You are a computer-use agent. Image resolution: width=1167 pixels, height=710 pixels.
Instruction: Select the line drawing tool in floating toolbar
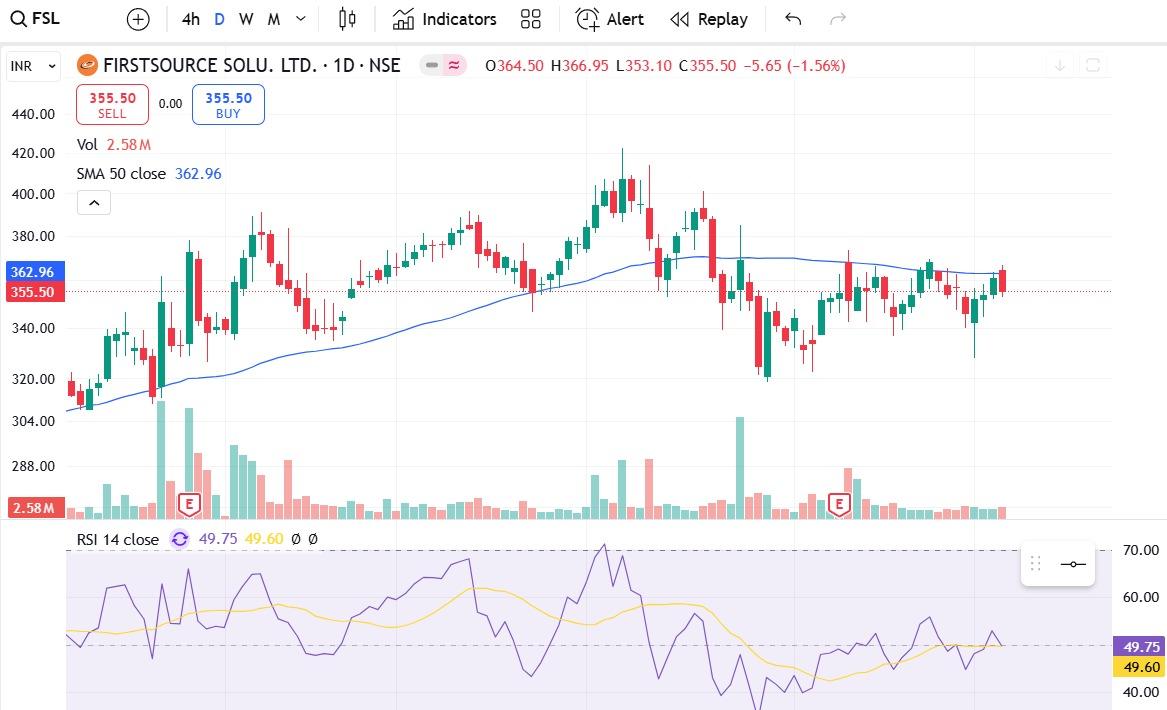1073,563
